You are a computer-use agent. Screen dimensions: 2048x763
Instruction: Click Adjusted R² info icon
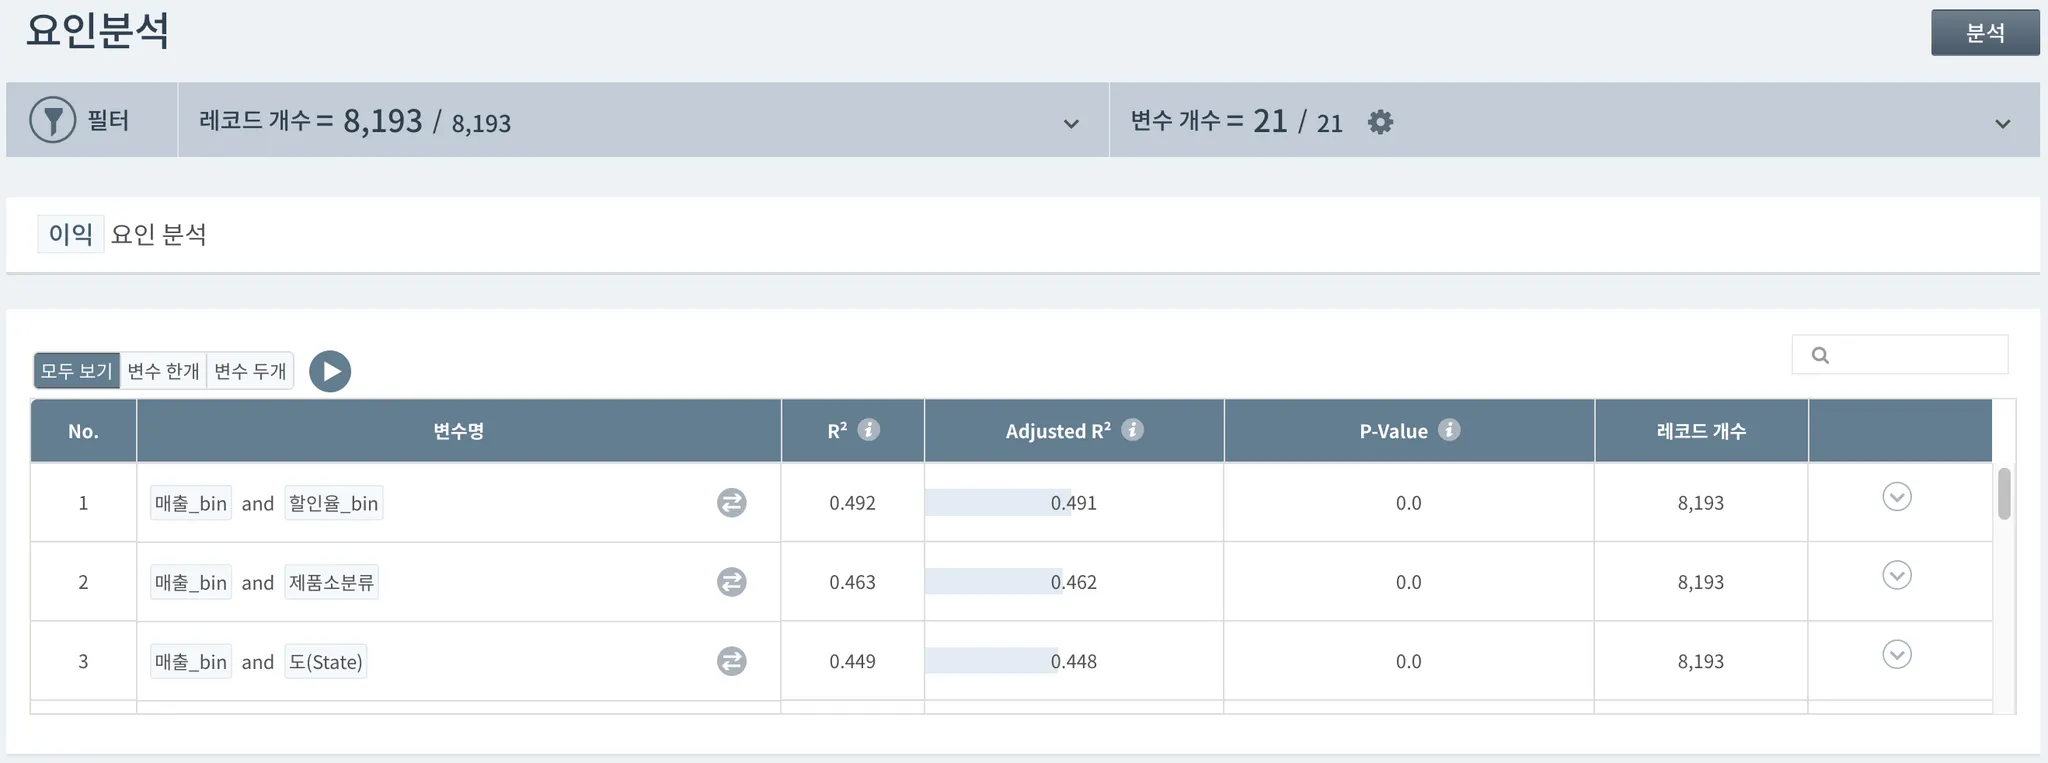coord(1132,430)
